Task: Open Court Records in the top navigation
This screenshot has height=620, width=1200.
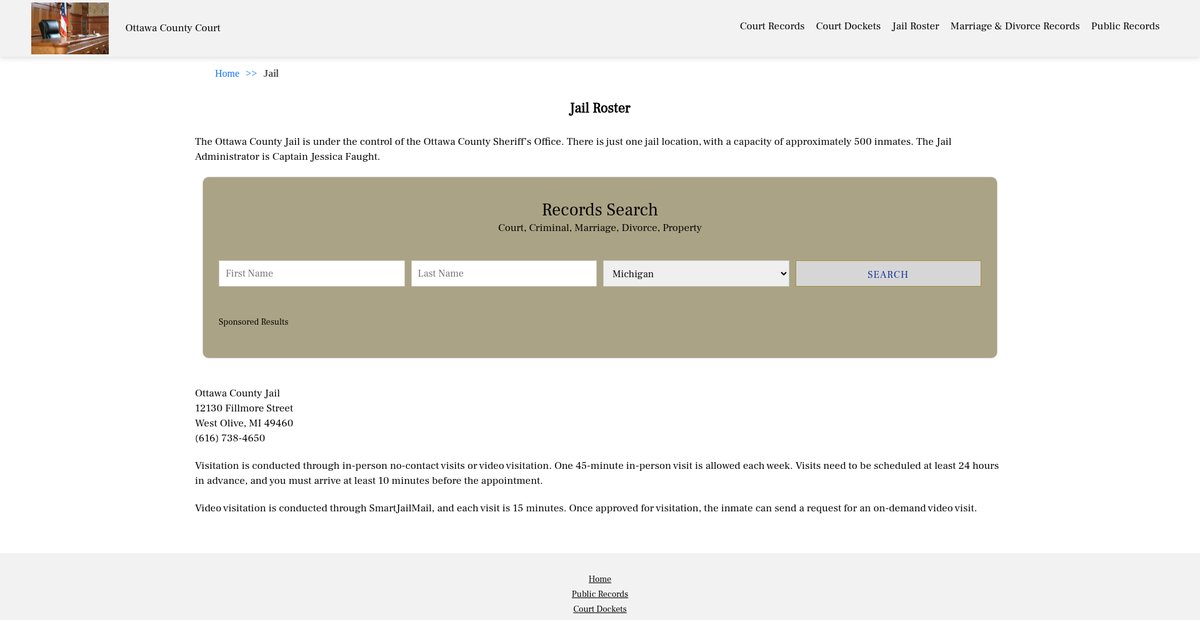Action: pos(772,26)
